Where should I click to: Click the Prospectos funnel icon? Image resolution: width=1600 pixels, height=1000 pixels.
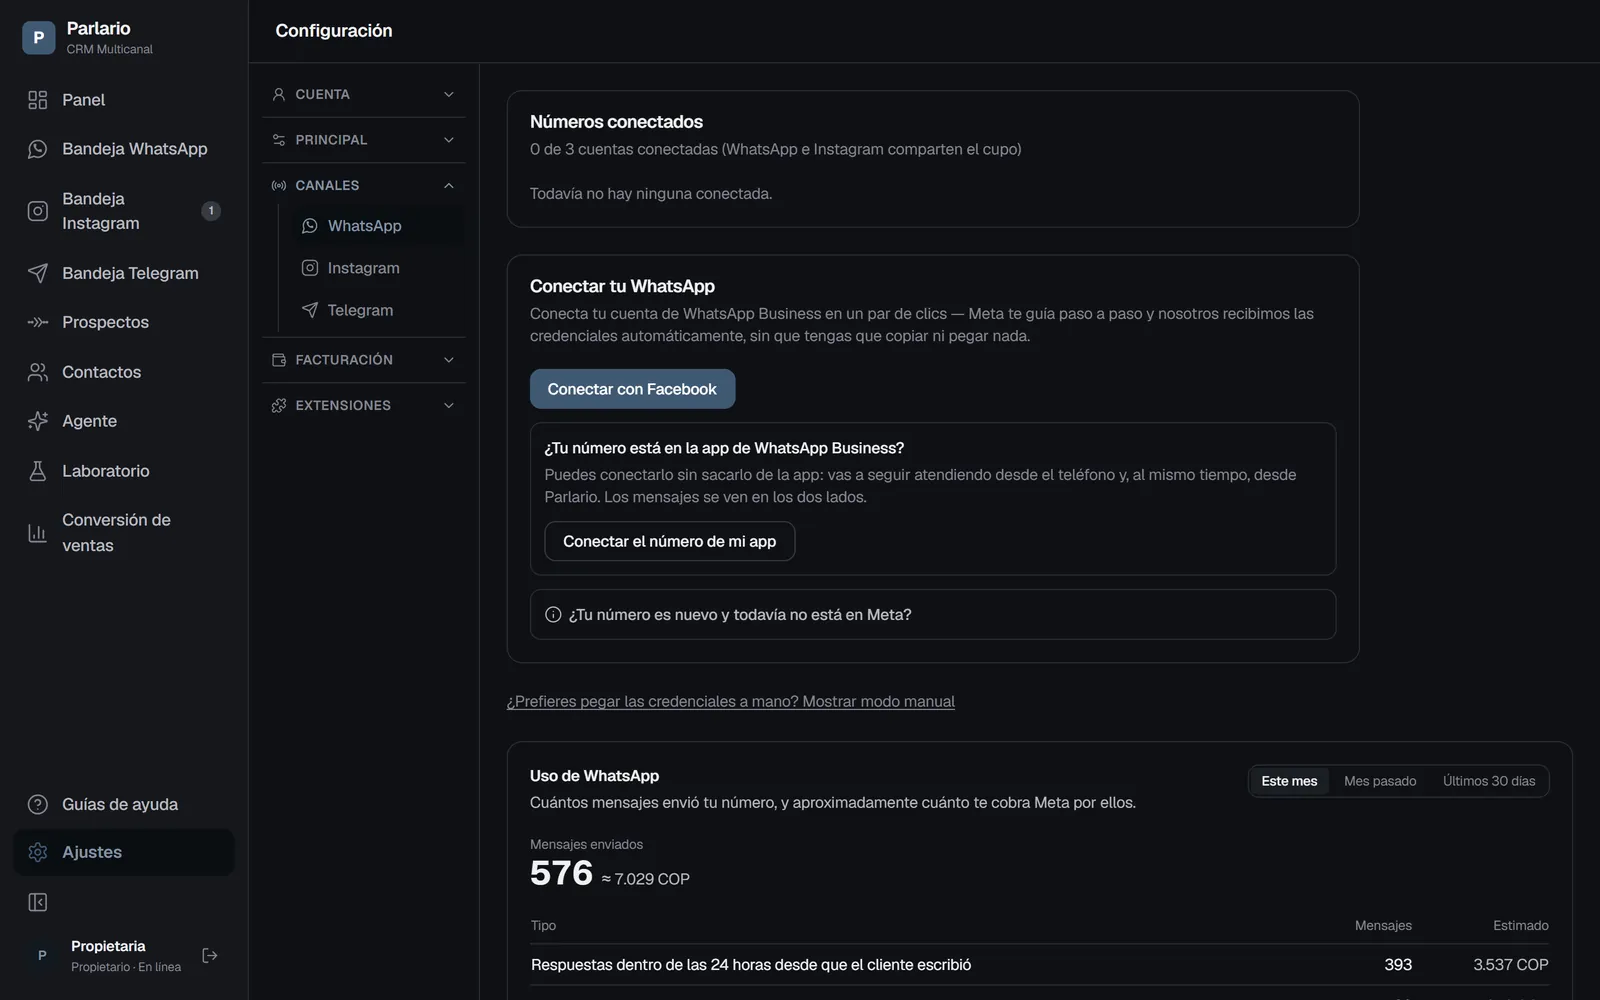coord(38,322)
